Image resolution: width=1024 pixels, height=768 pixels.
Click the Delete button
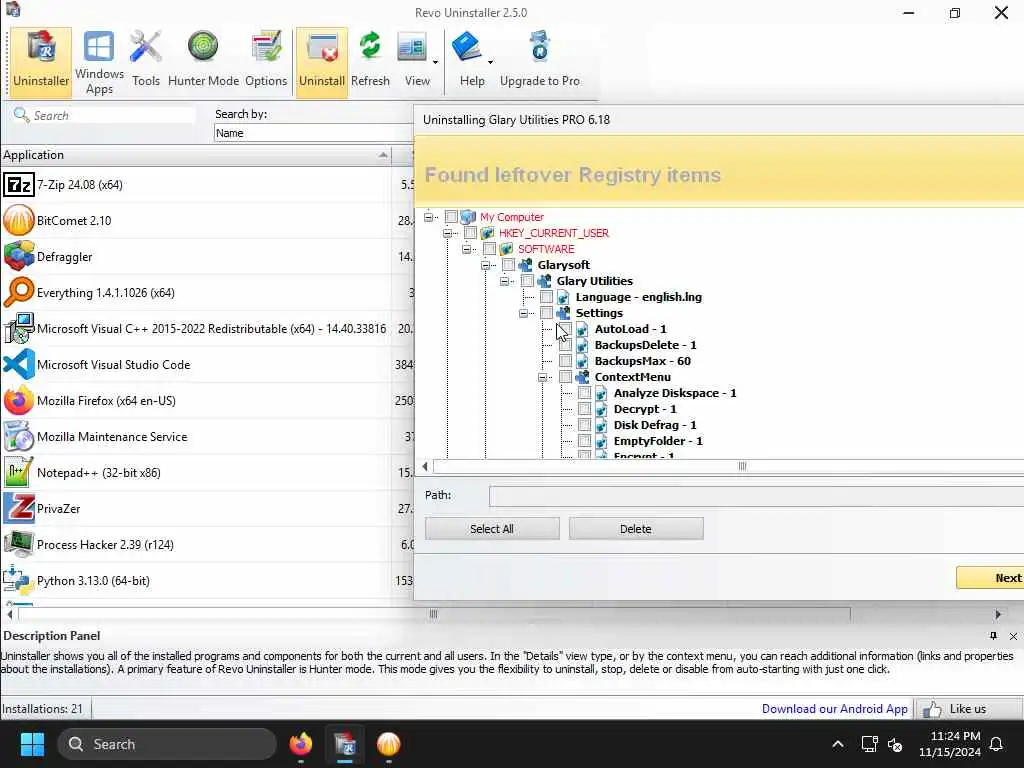(635, 528)
